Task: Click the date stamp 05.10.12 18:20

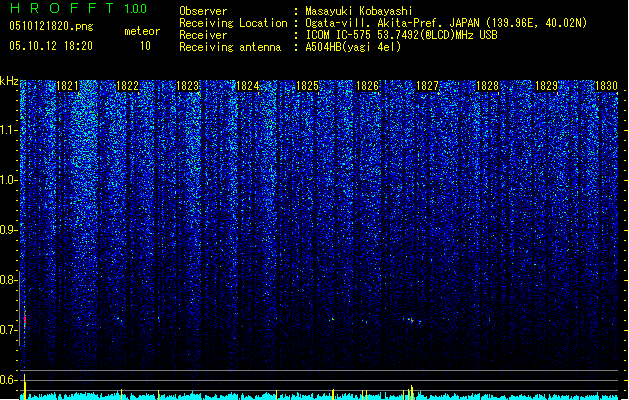Action: click(51, 46)
